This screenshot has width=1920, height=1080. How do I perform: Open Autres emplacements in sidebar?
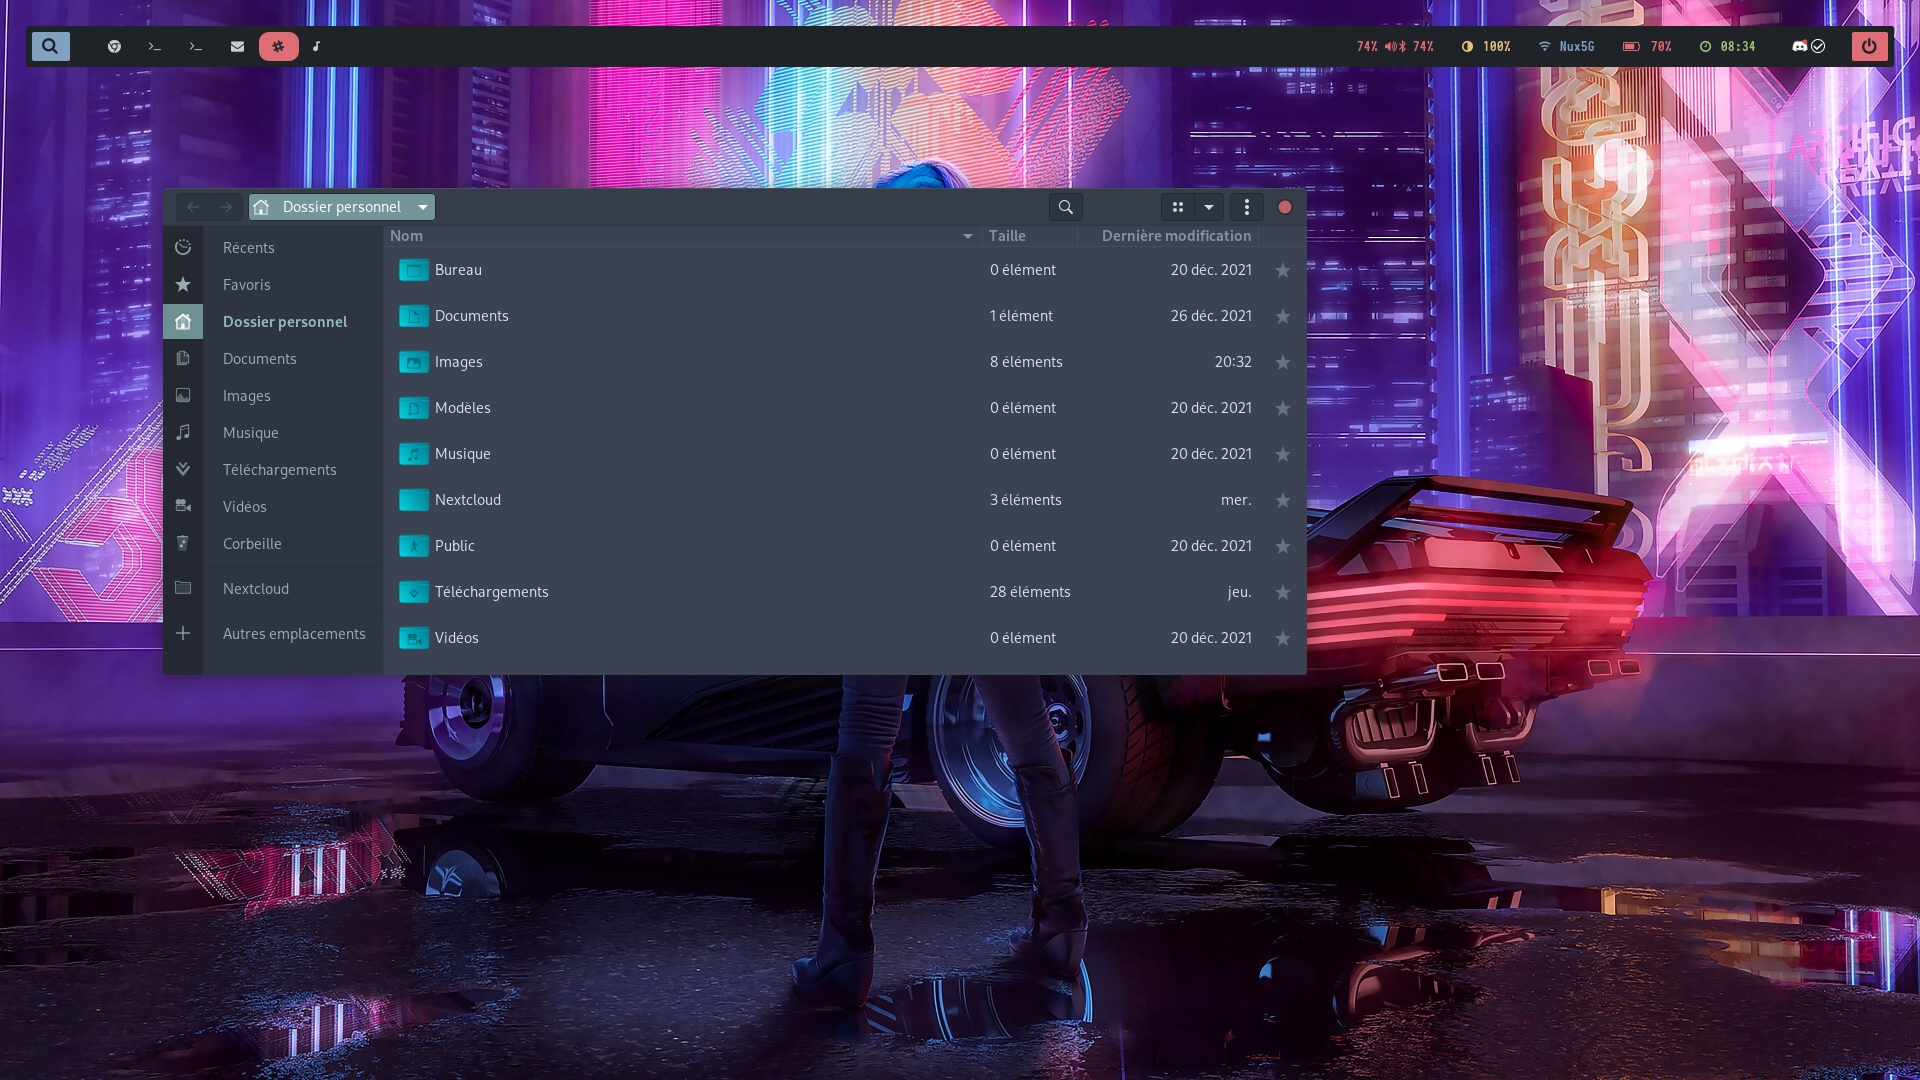tap(293, 634)
